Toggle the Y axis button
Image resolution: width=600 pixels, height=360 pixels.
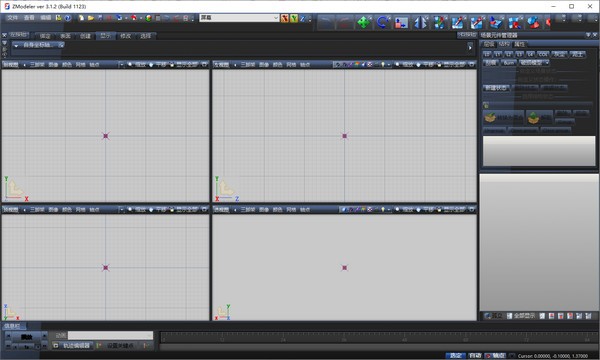click(294, 18)
